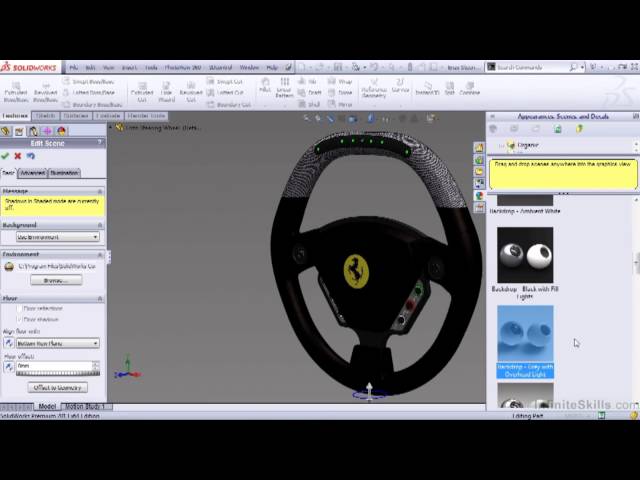Click the Extruded Boss/Base tool
The width and height of the screenshot is (640, 480).
[16, 92]
